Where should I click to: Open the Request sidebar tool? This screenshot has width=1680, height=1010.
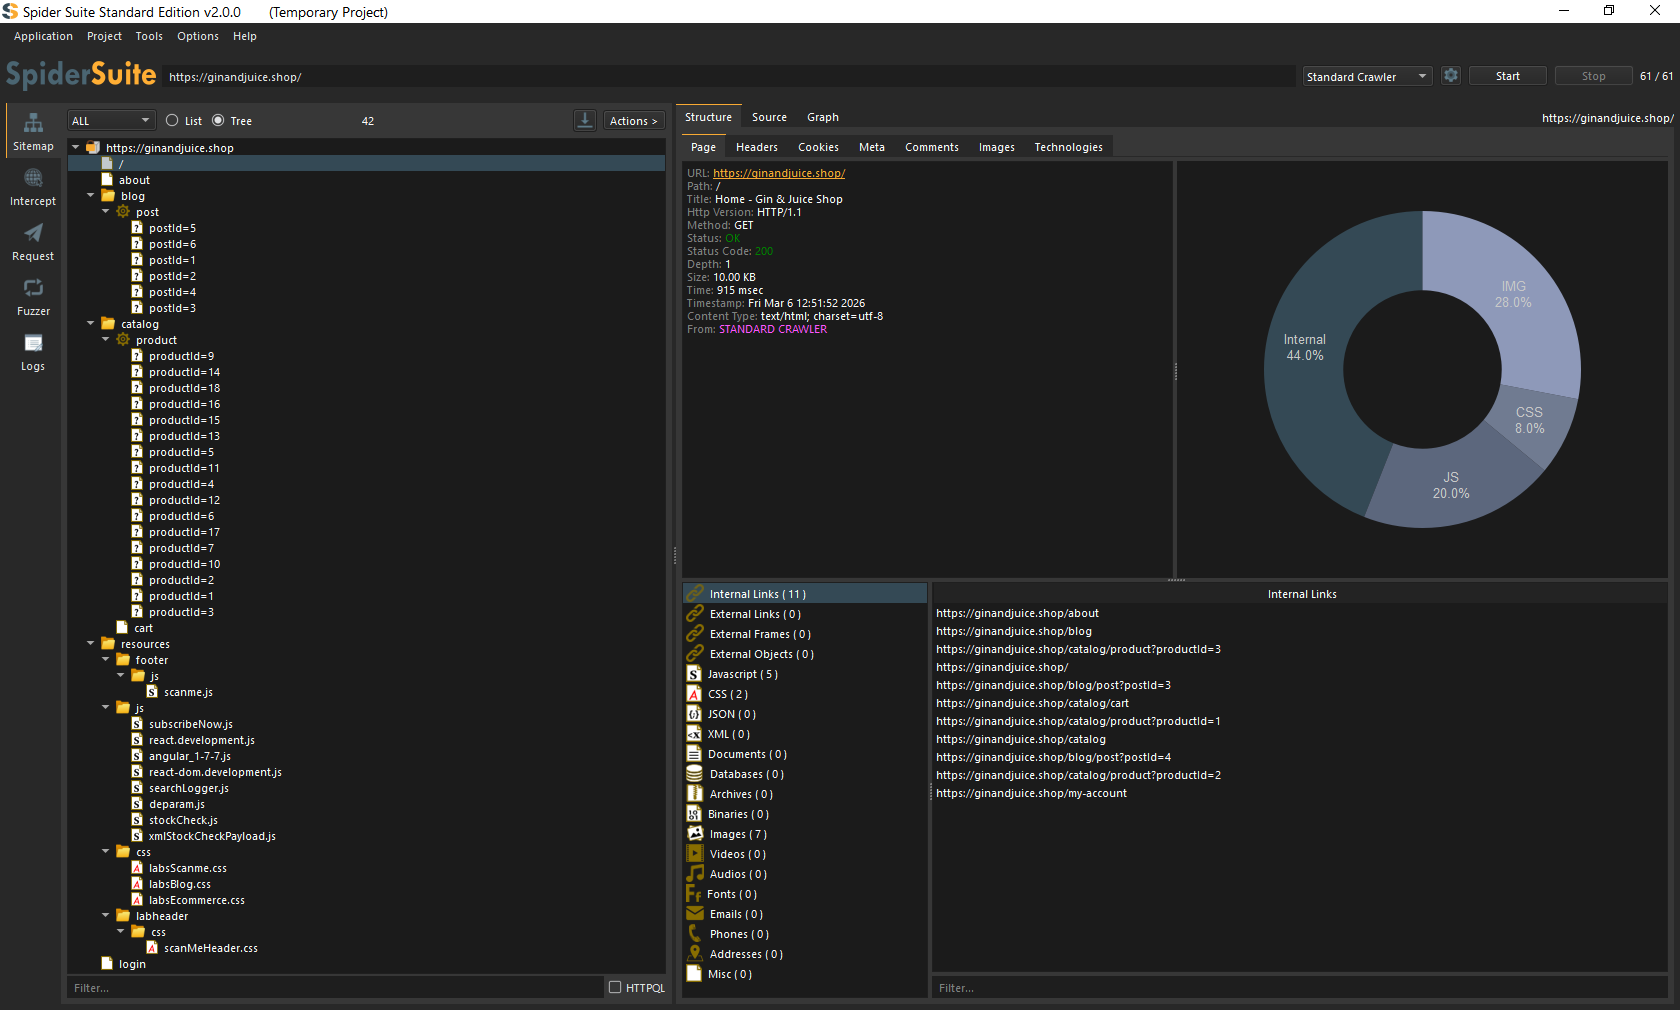[33, 241]
